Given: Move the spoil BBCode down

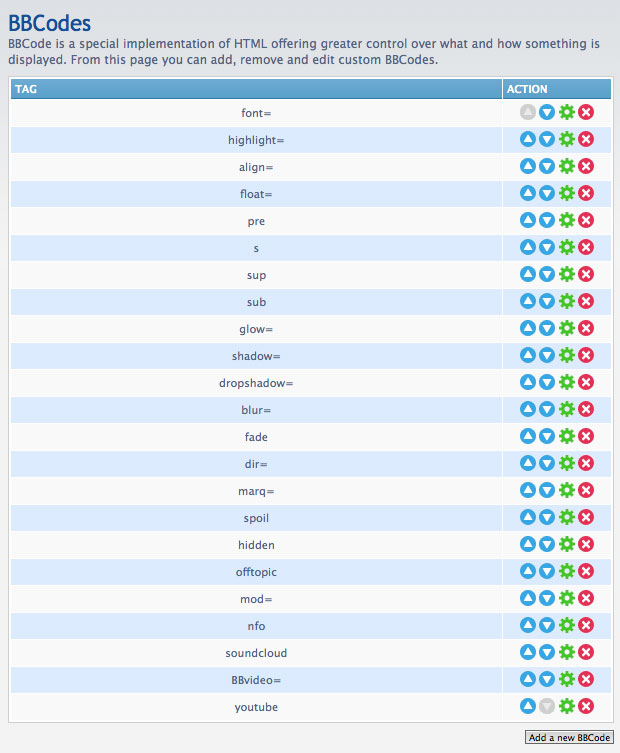Looking at the screenshot, I should click(x=547, y=517).
